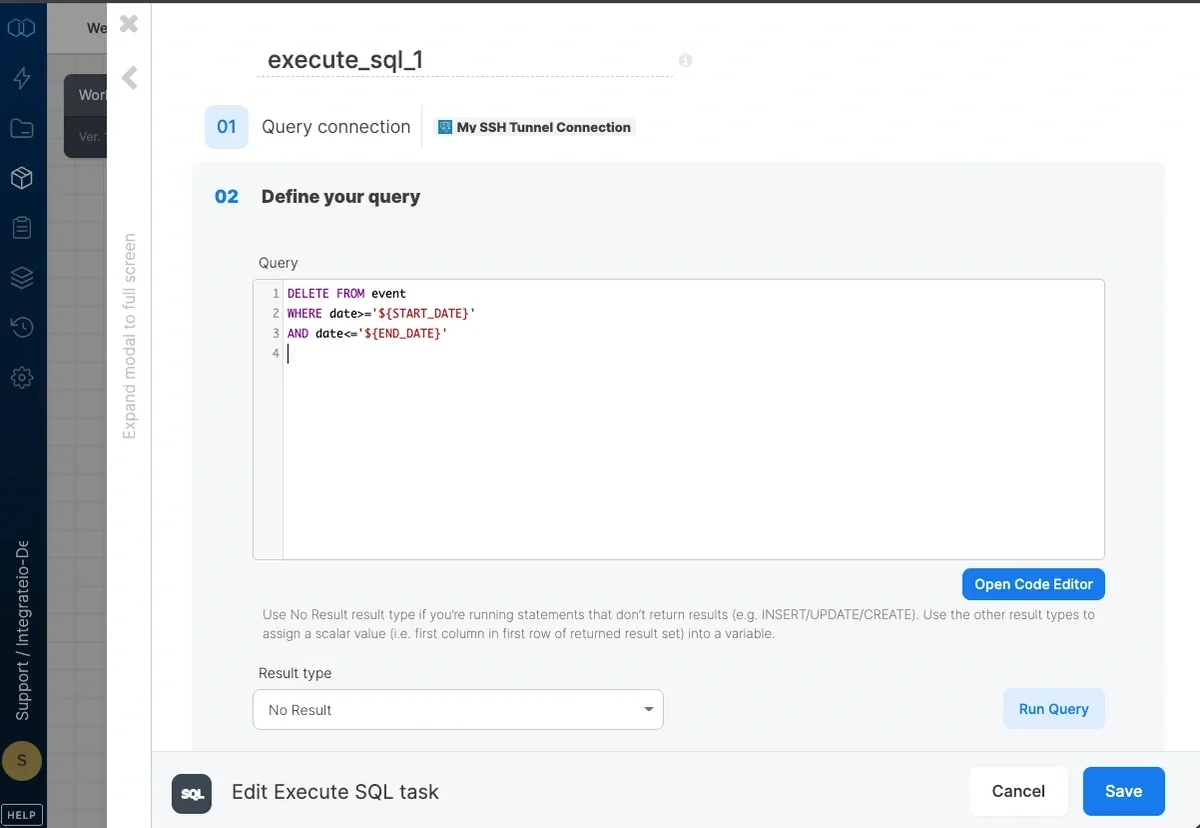
Task: Open the folder projects icon in sidebar
Action: (x=22, y=128)
